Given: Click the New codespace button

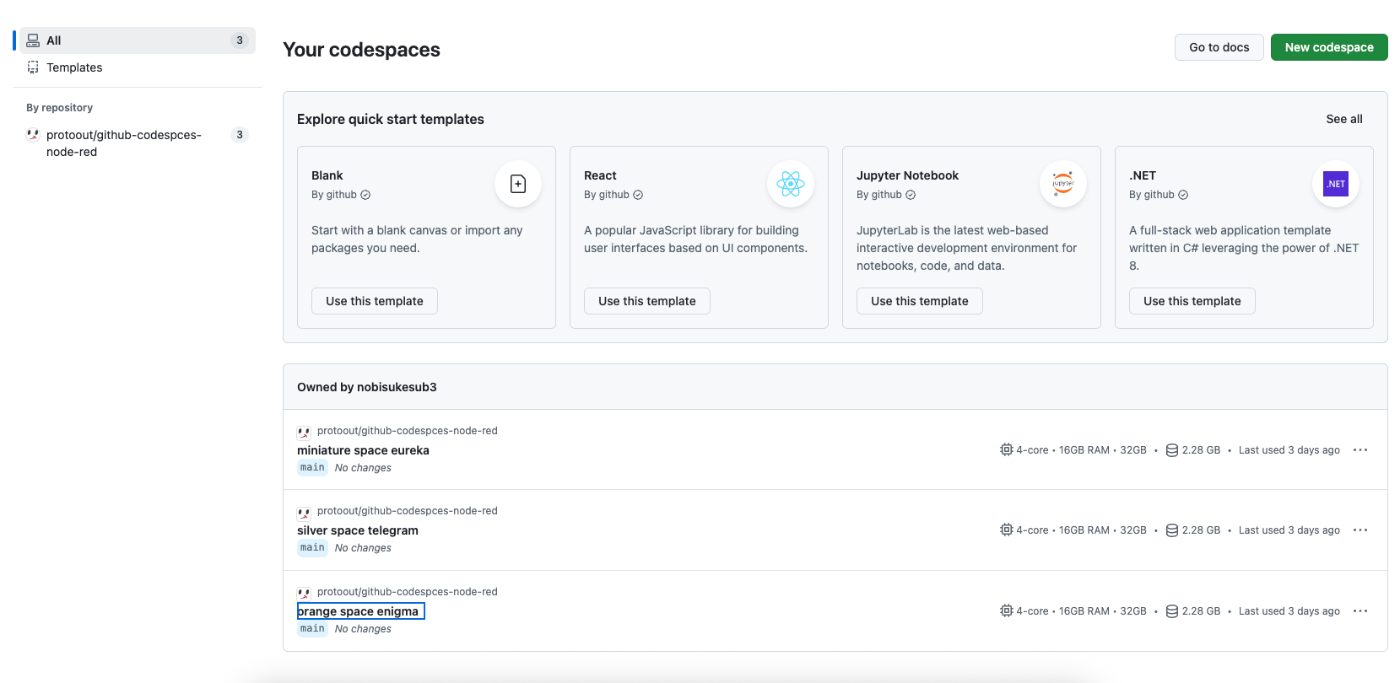Looking at the screenshot, I should tap(1329, 47).
